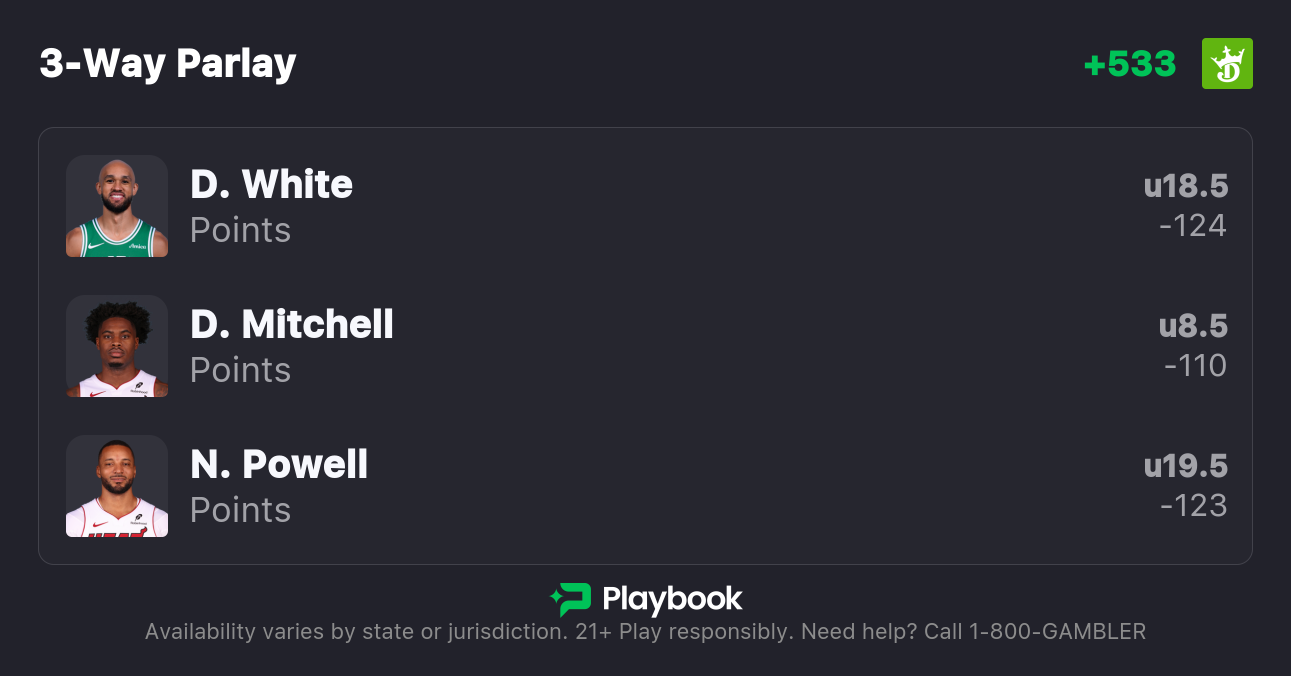Select the 3-Way Parlay title

click(168, 64)
